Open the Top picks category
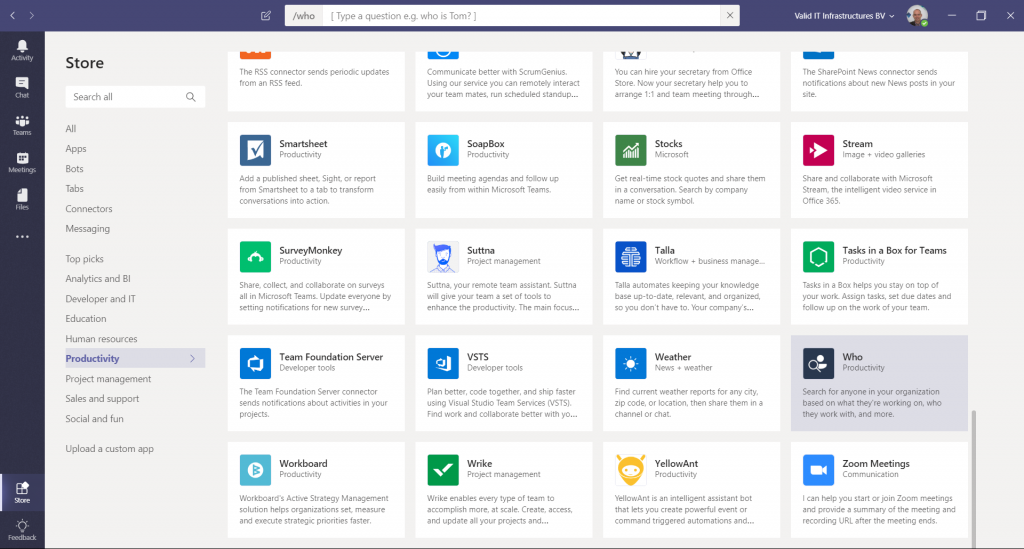Image resolution: width=1024 pixels, height=549 pixels. (84, 259)
